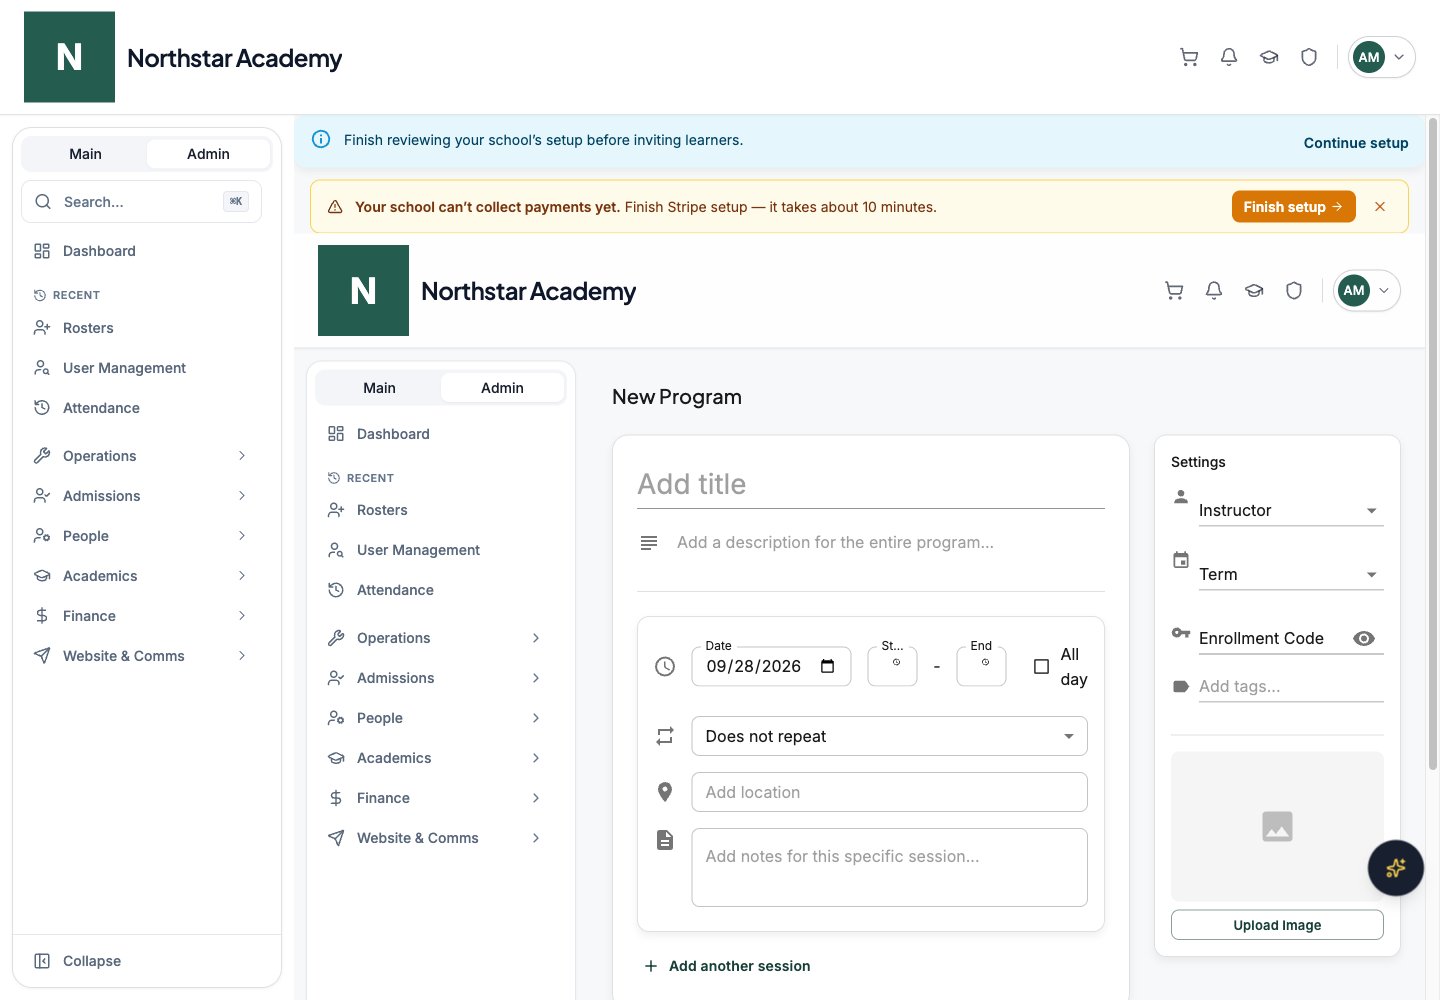Image resolution: width=1440 pixels, height=1000 pixels.
Task: Open the floating sparkle assistant button
Action: tap(1396, 868)
